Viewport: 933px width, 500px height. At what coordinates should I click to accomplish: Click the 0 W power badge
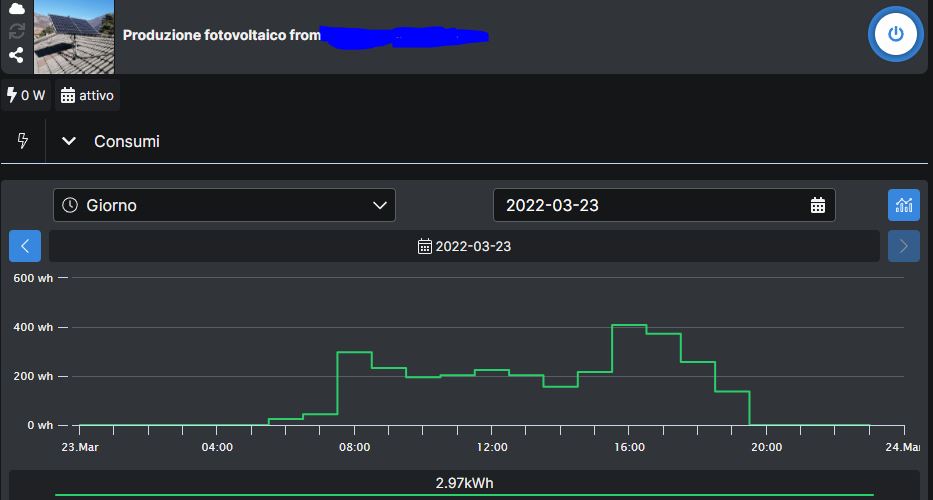coord(26,96)
